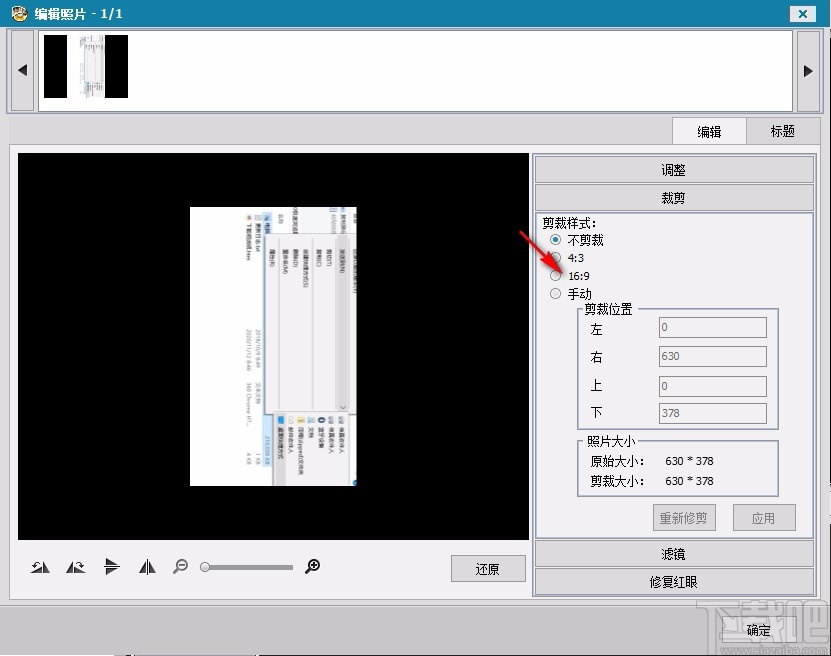Image resolution: width=831 pixels, height=656 pixels.
Task: Choose the 手动 manual crop option
Action: tap(556, 293)
